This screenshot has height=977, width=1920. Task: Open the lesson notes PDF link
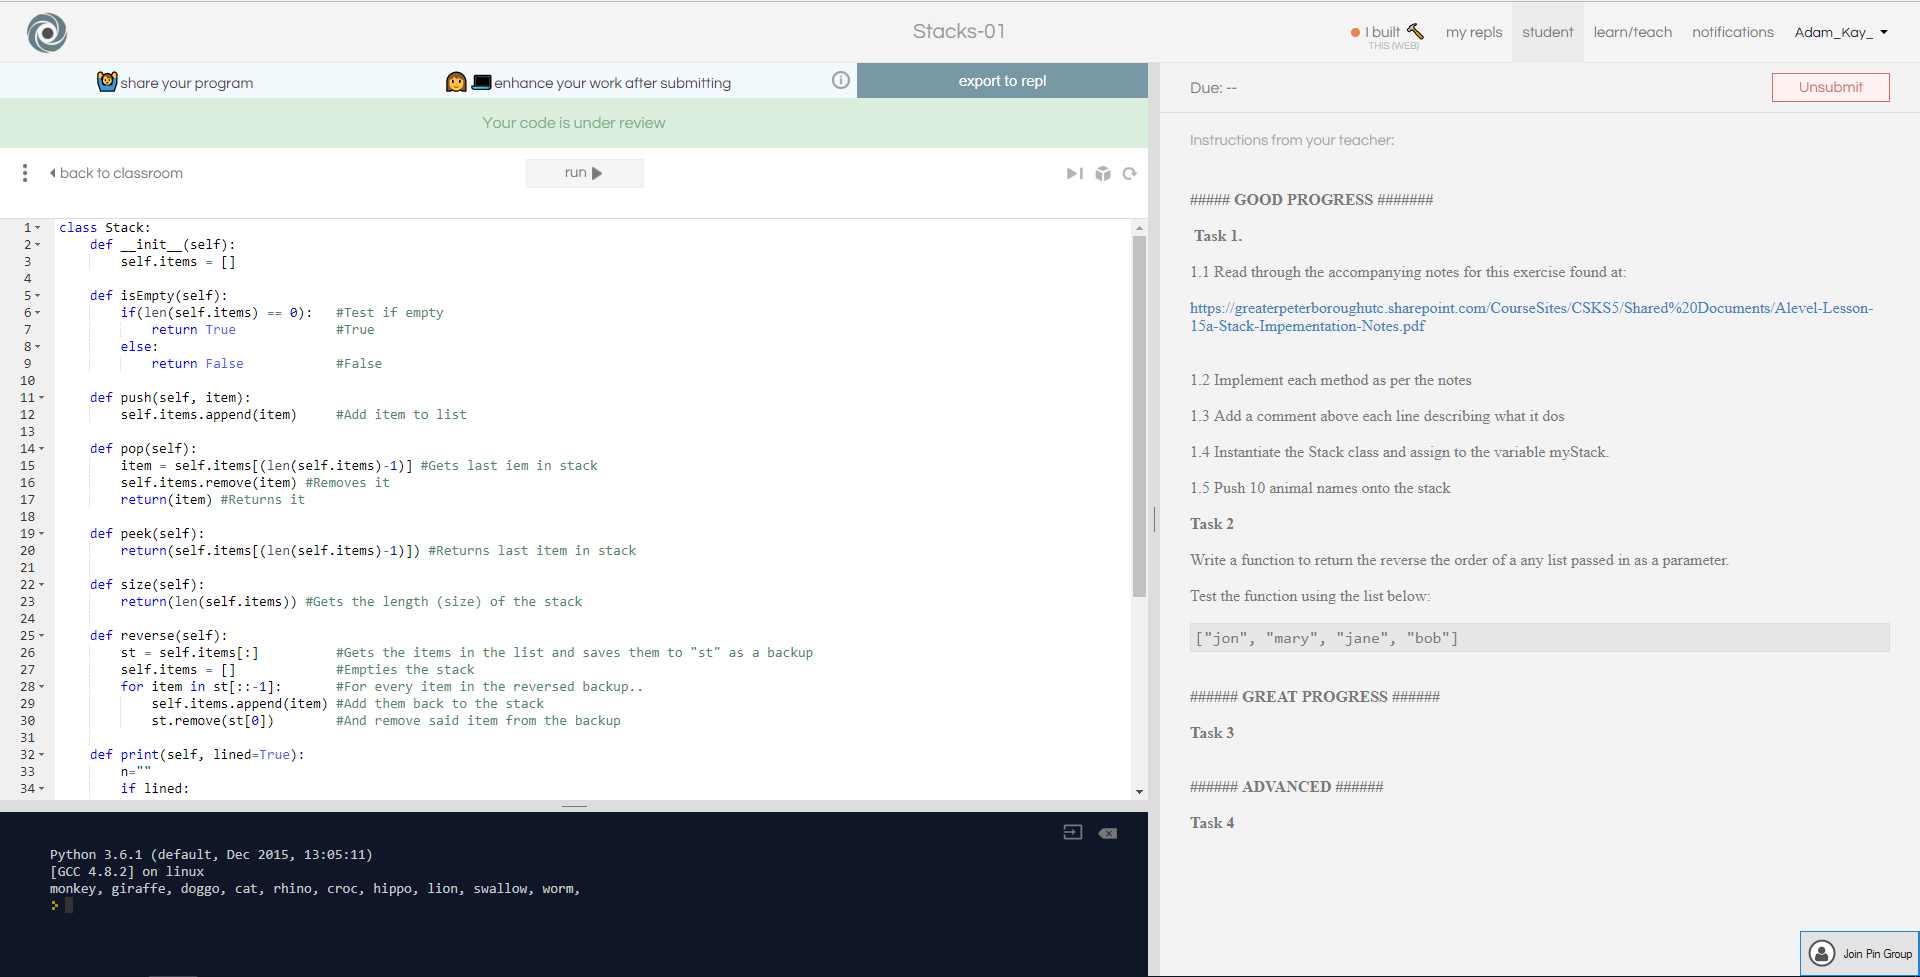pos(1531,317)
